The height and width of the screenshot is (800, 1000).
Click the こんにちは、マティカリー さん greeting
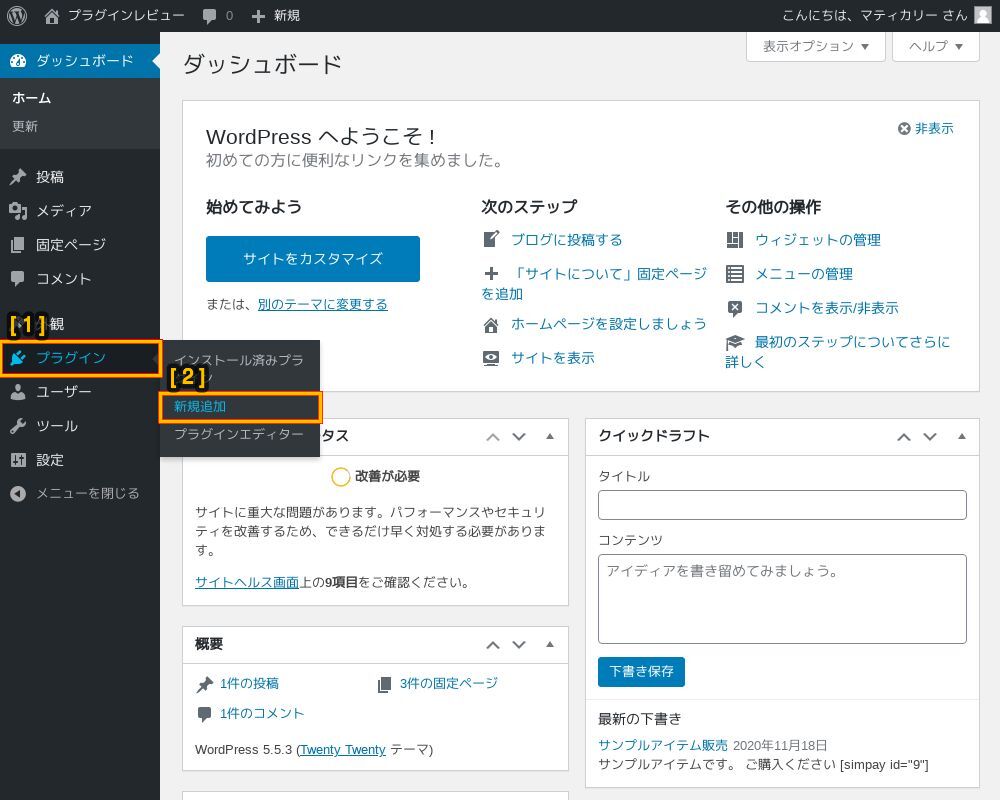pyautogui.click(x=874, y=15)
